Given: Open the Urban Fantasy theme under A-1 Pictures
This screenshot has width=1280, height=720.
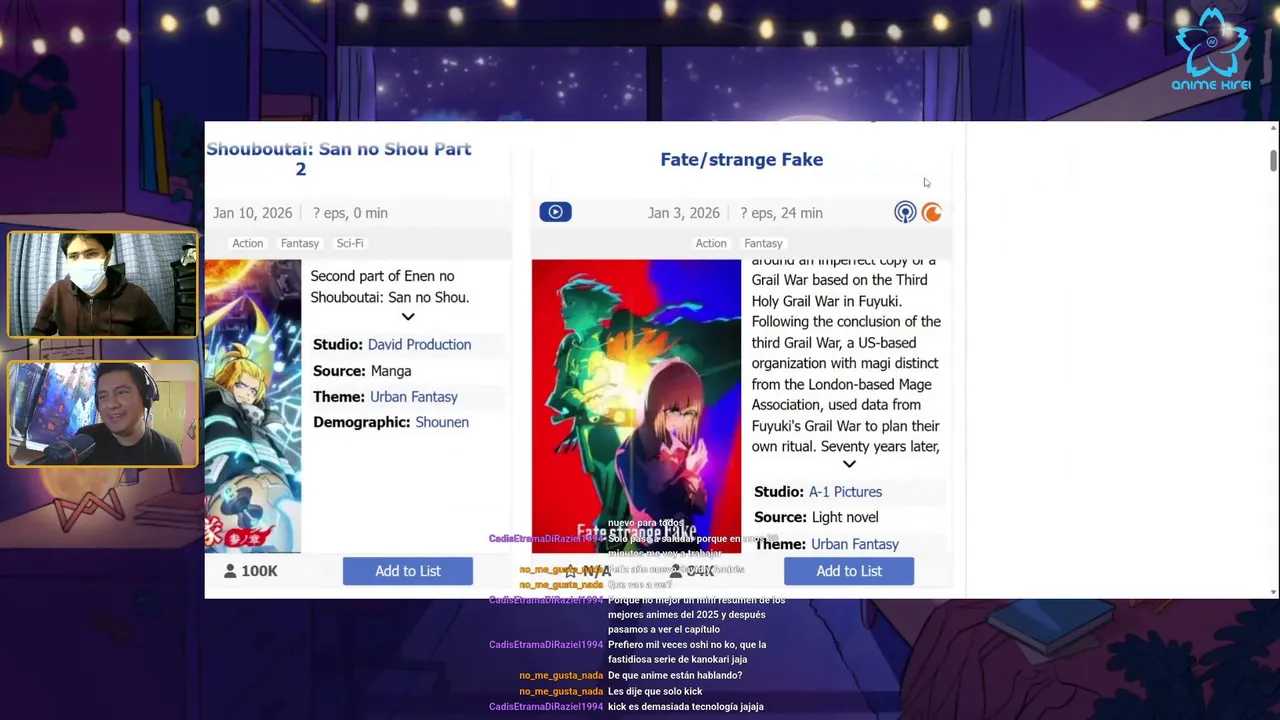Looking at the screenshot, I should pyautogui.click(x=855, y=544).
